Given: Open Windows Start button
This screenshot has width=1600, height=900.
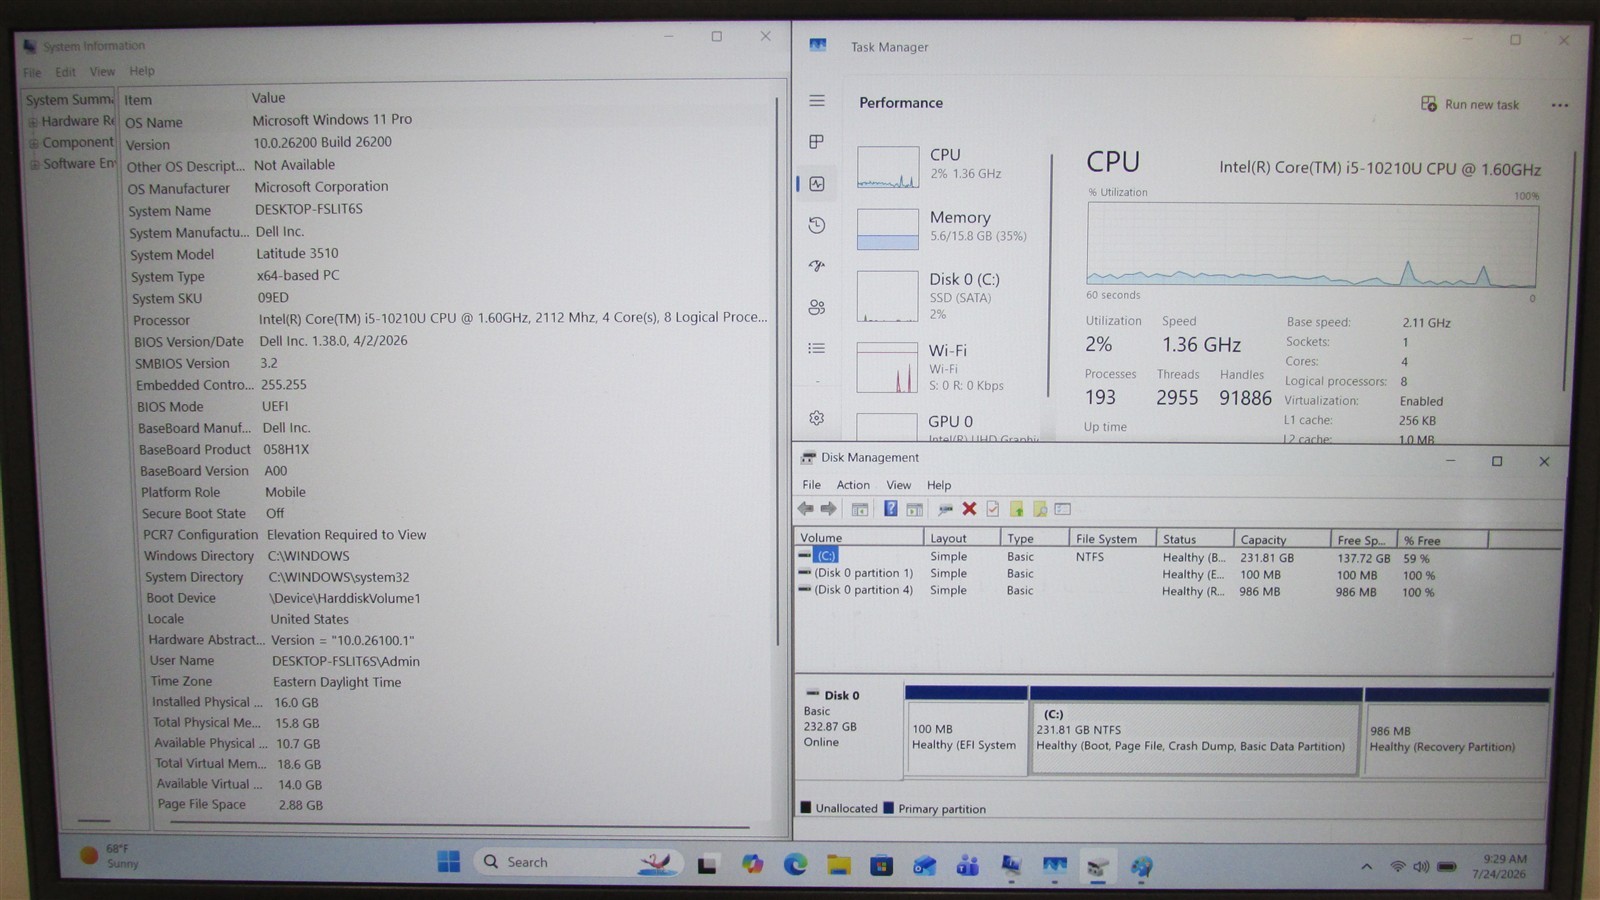Looking at the screenshot, I should [449, 862].
